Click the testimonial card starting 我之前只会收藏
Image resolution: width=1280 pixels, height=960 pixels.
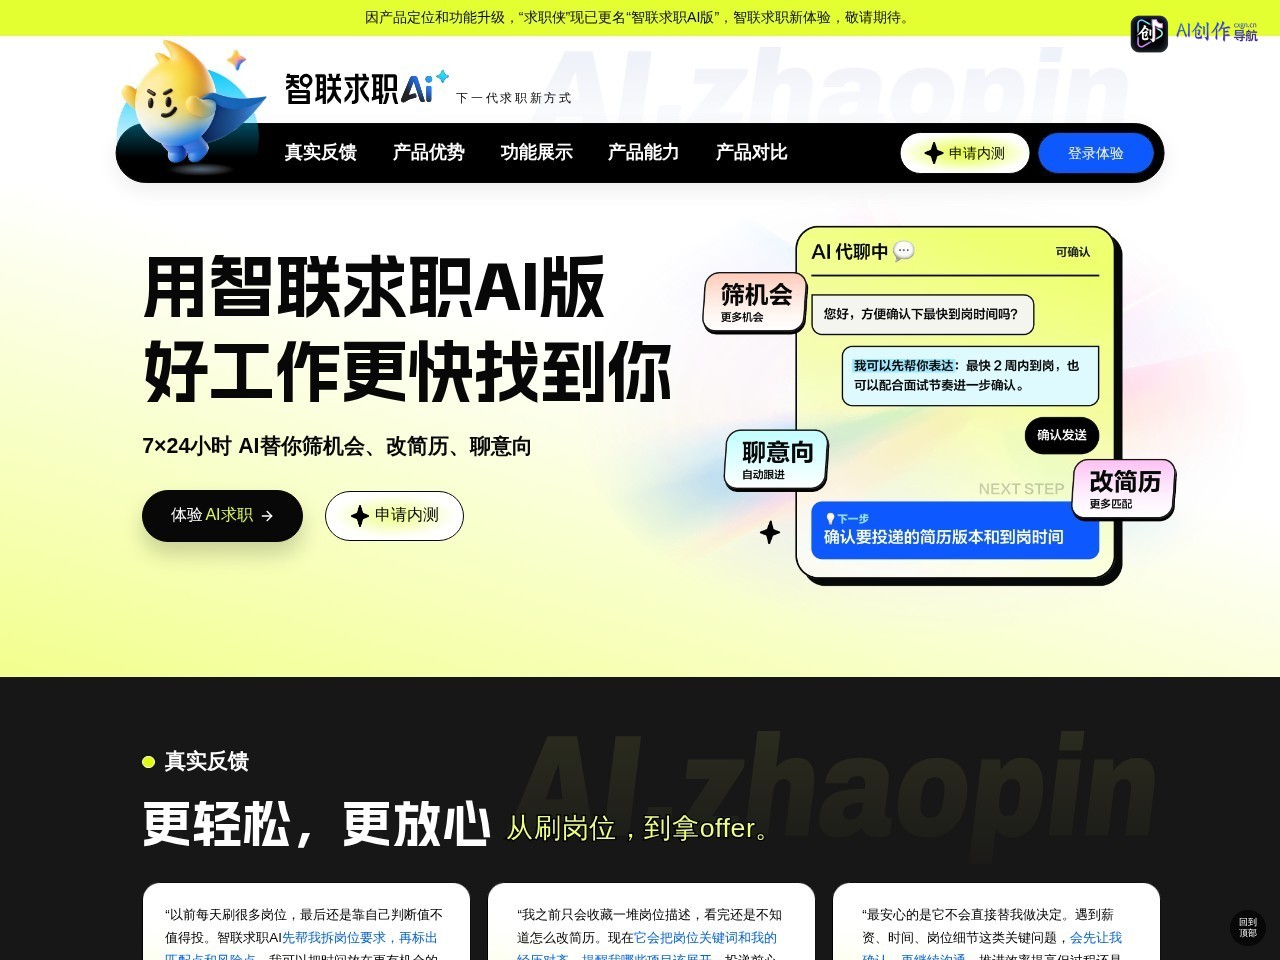[651, 921]
